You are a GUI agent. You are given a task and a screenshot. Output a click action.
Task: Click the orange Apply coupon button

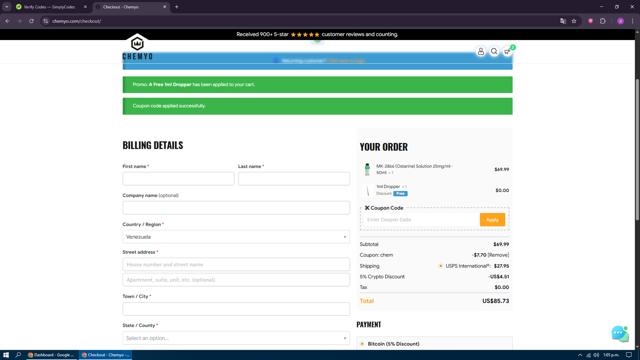coord(492,220)
